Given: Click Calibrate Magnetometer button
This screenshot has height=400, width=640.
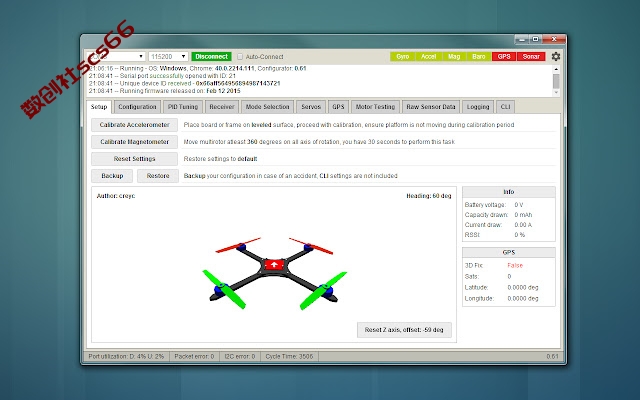Looking at the screenshot, I should (134, 142).
